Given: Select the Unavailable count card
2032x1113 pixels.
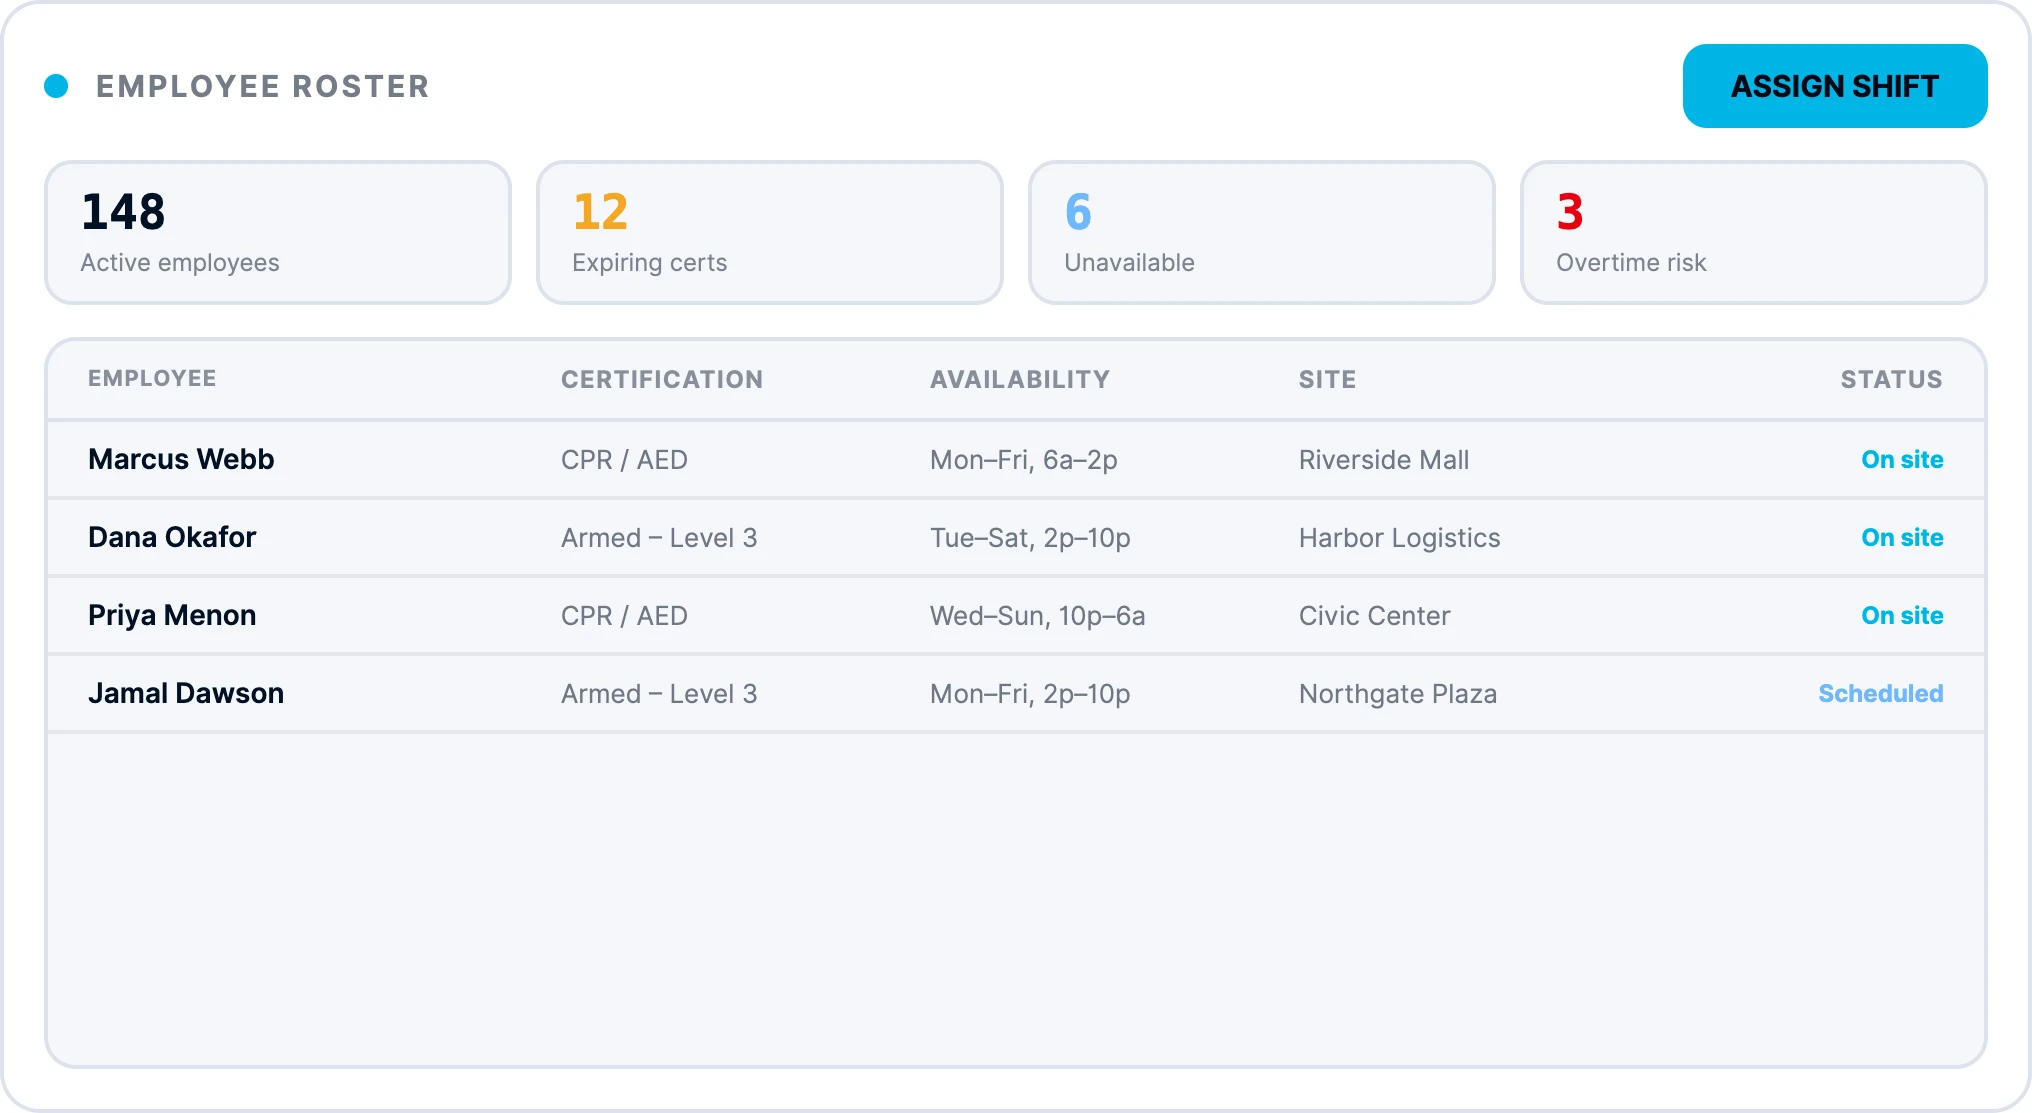Looking at the screenshot, I should point(1262,233).
